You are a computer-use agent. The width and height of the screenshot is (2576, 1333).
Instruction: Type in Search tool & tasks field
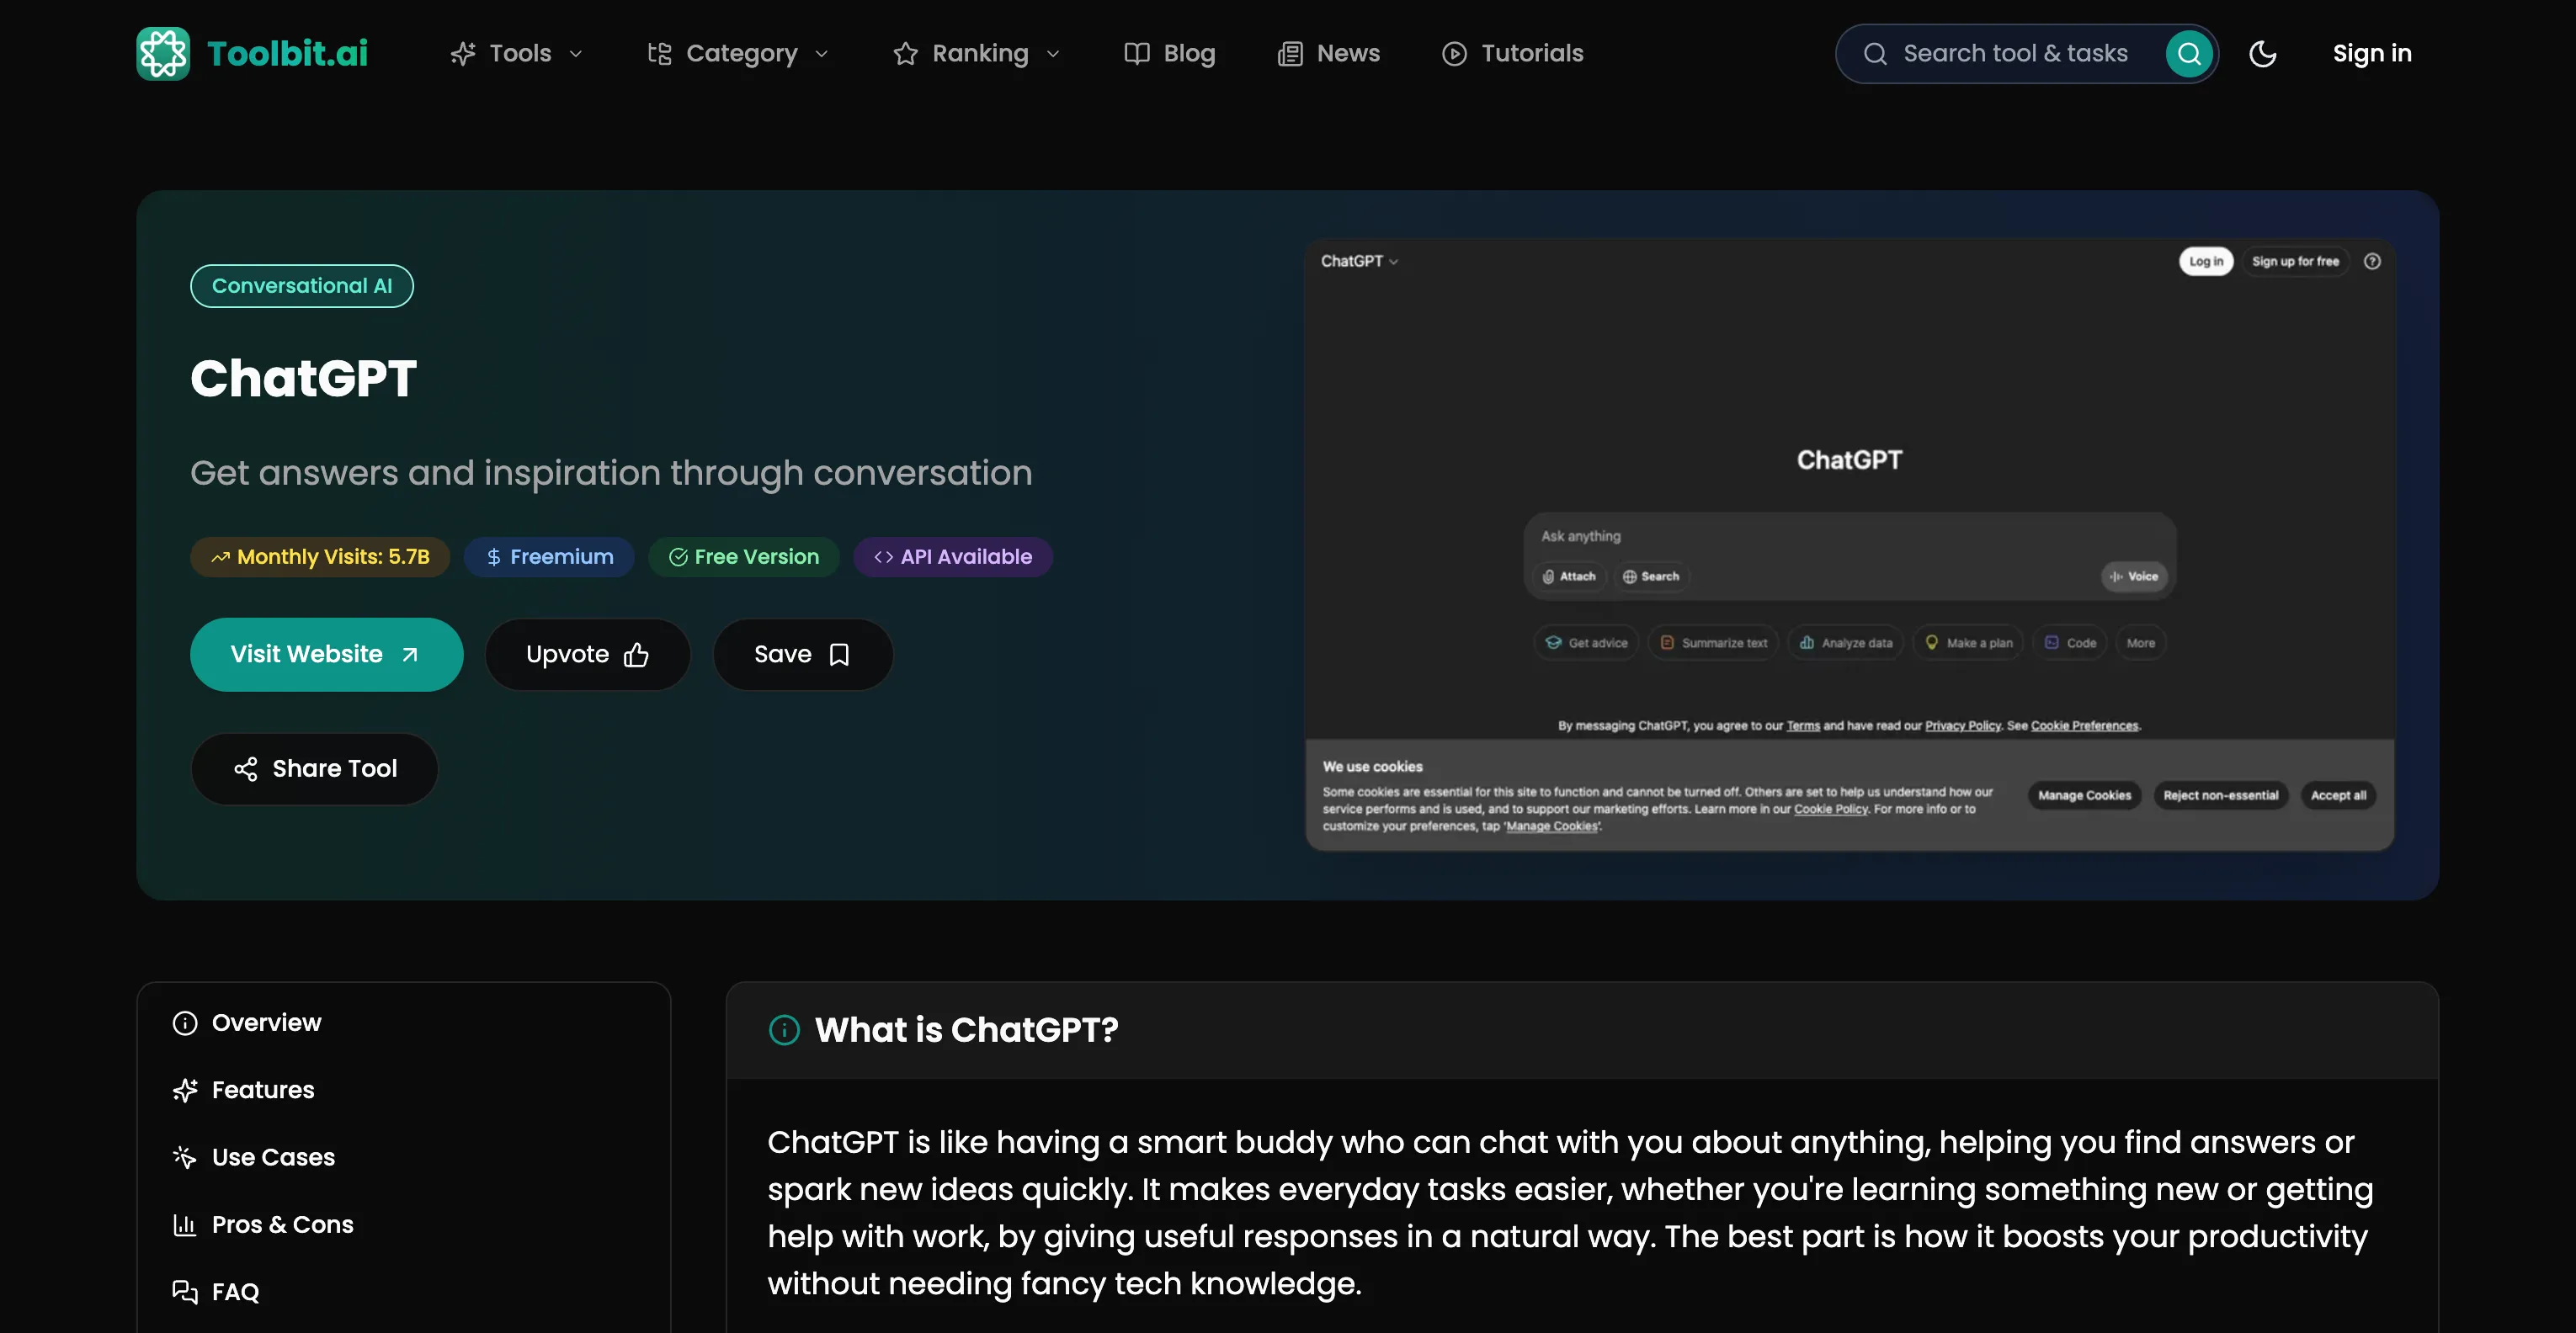(x=2013, y=53)
